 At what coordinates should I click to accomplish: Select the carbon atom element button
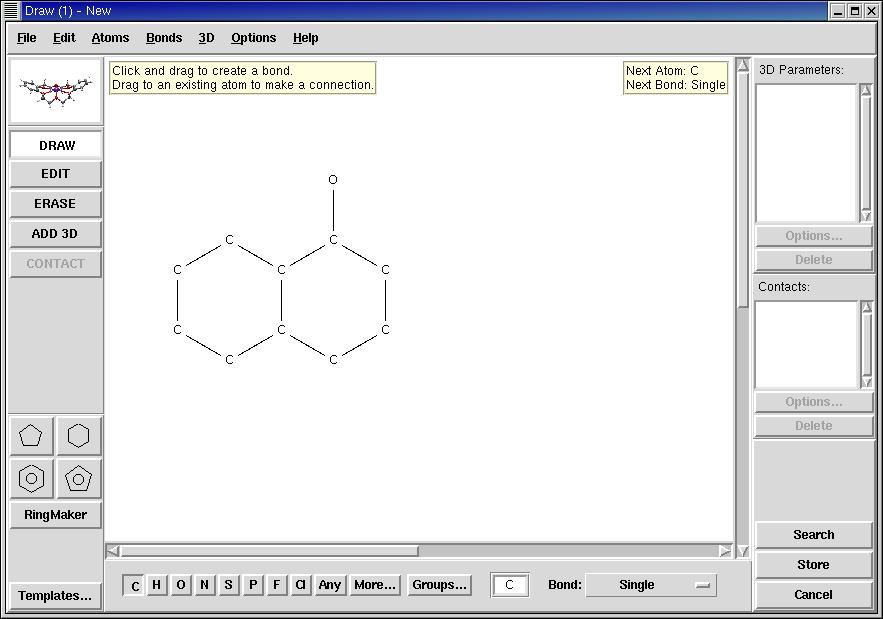pos(135,586)
